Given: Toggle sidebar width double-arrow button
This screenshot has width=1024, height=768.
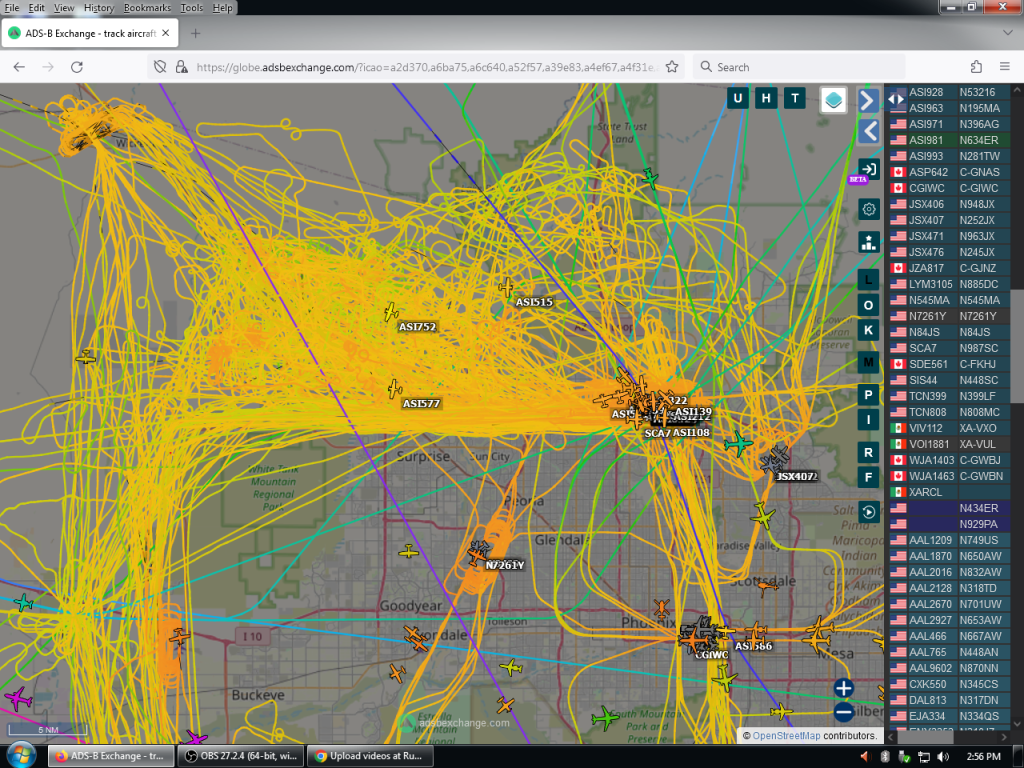Looking at the screenshot, I should (896, 99).
